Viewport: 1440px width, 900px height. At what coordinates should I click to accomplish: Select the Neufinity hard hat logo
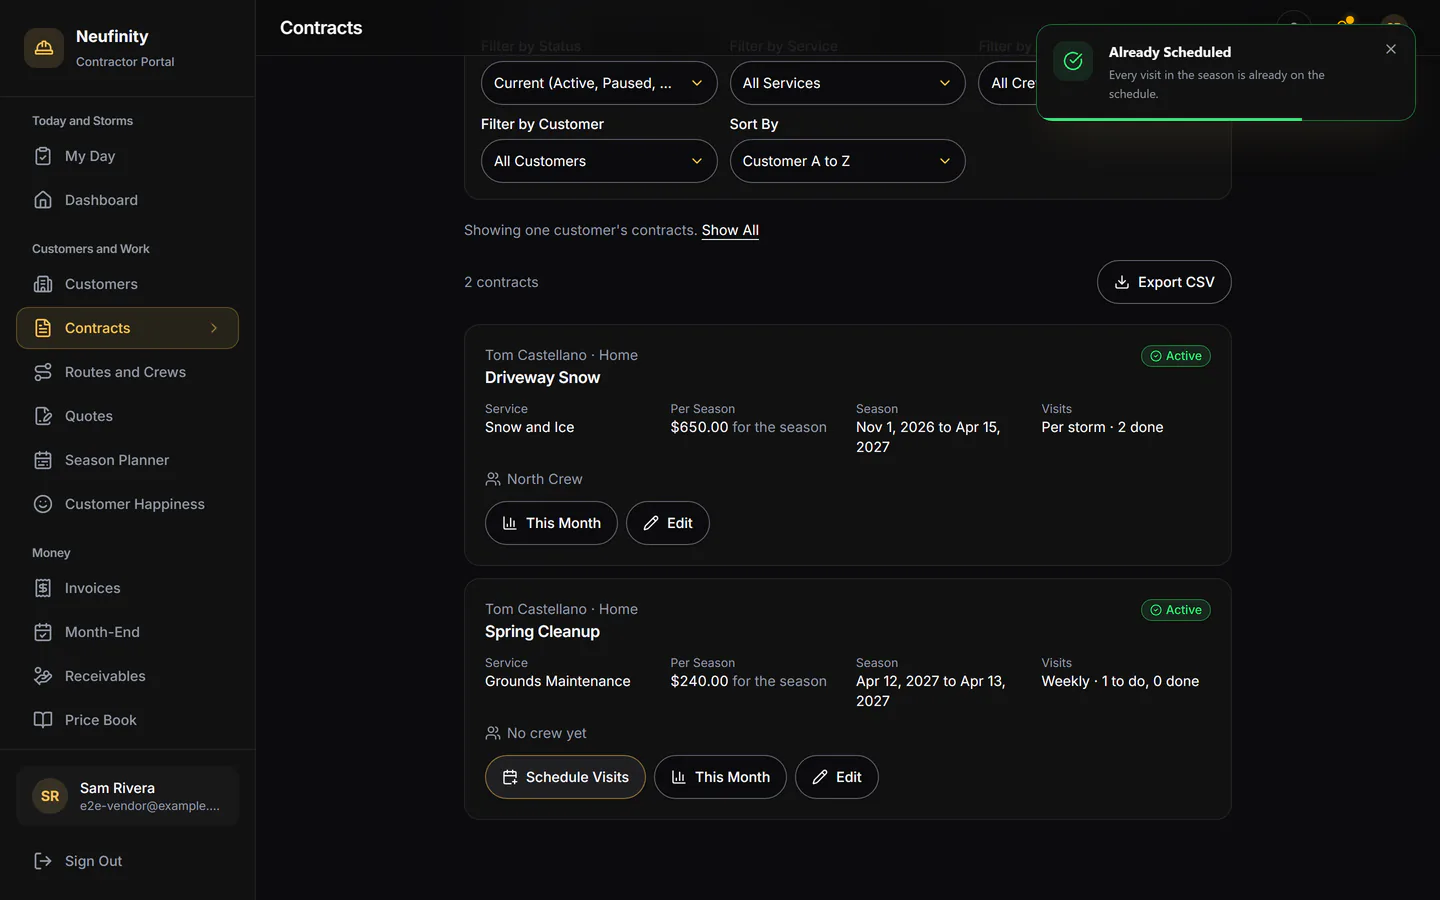click(44, 48)
